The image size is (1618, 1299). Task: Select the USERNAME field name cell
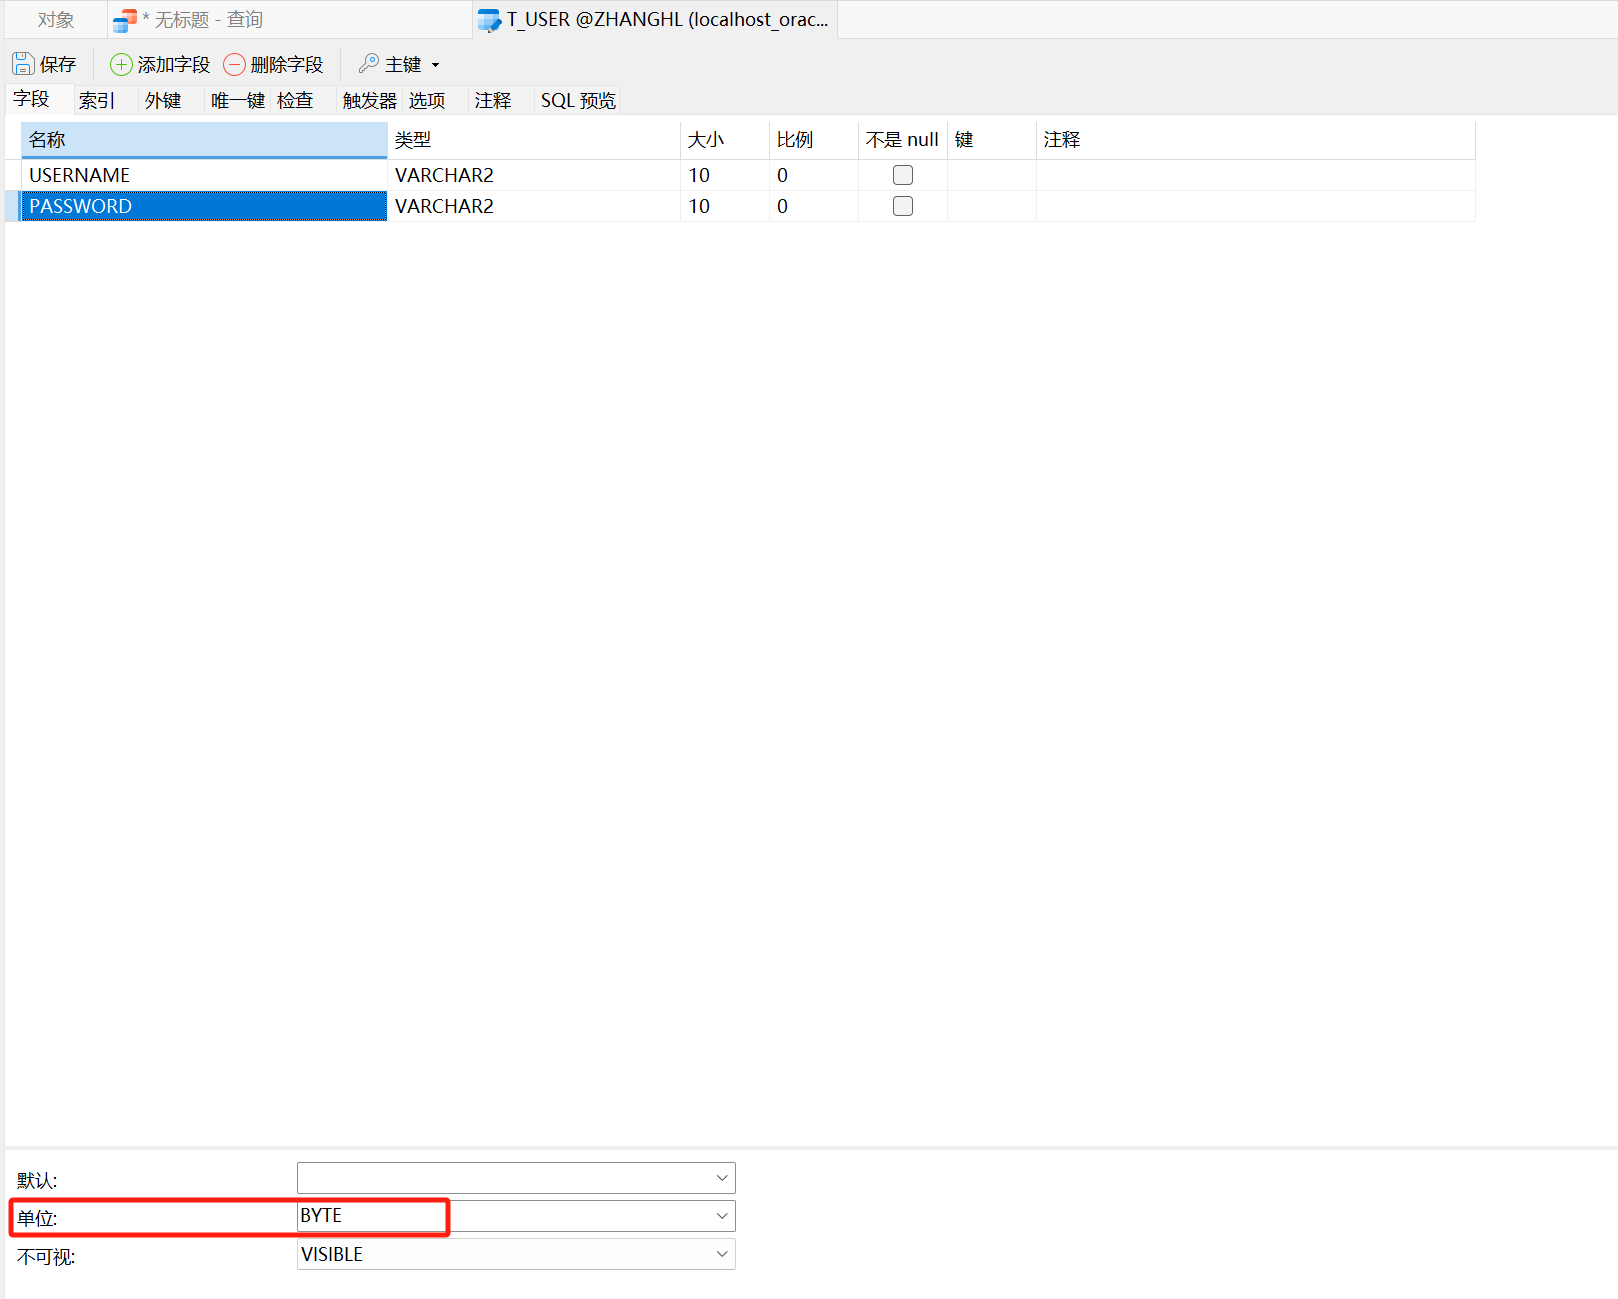pyautogui.click(x=200, y=175)
